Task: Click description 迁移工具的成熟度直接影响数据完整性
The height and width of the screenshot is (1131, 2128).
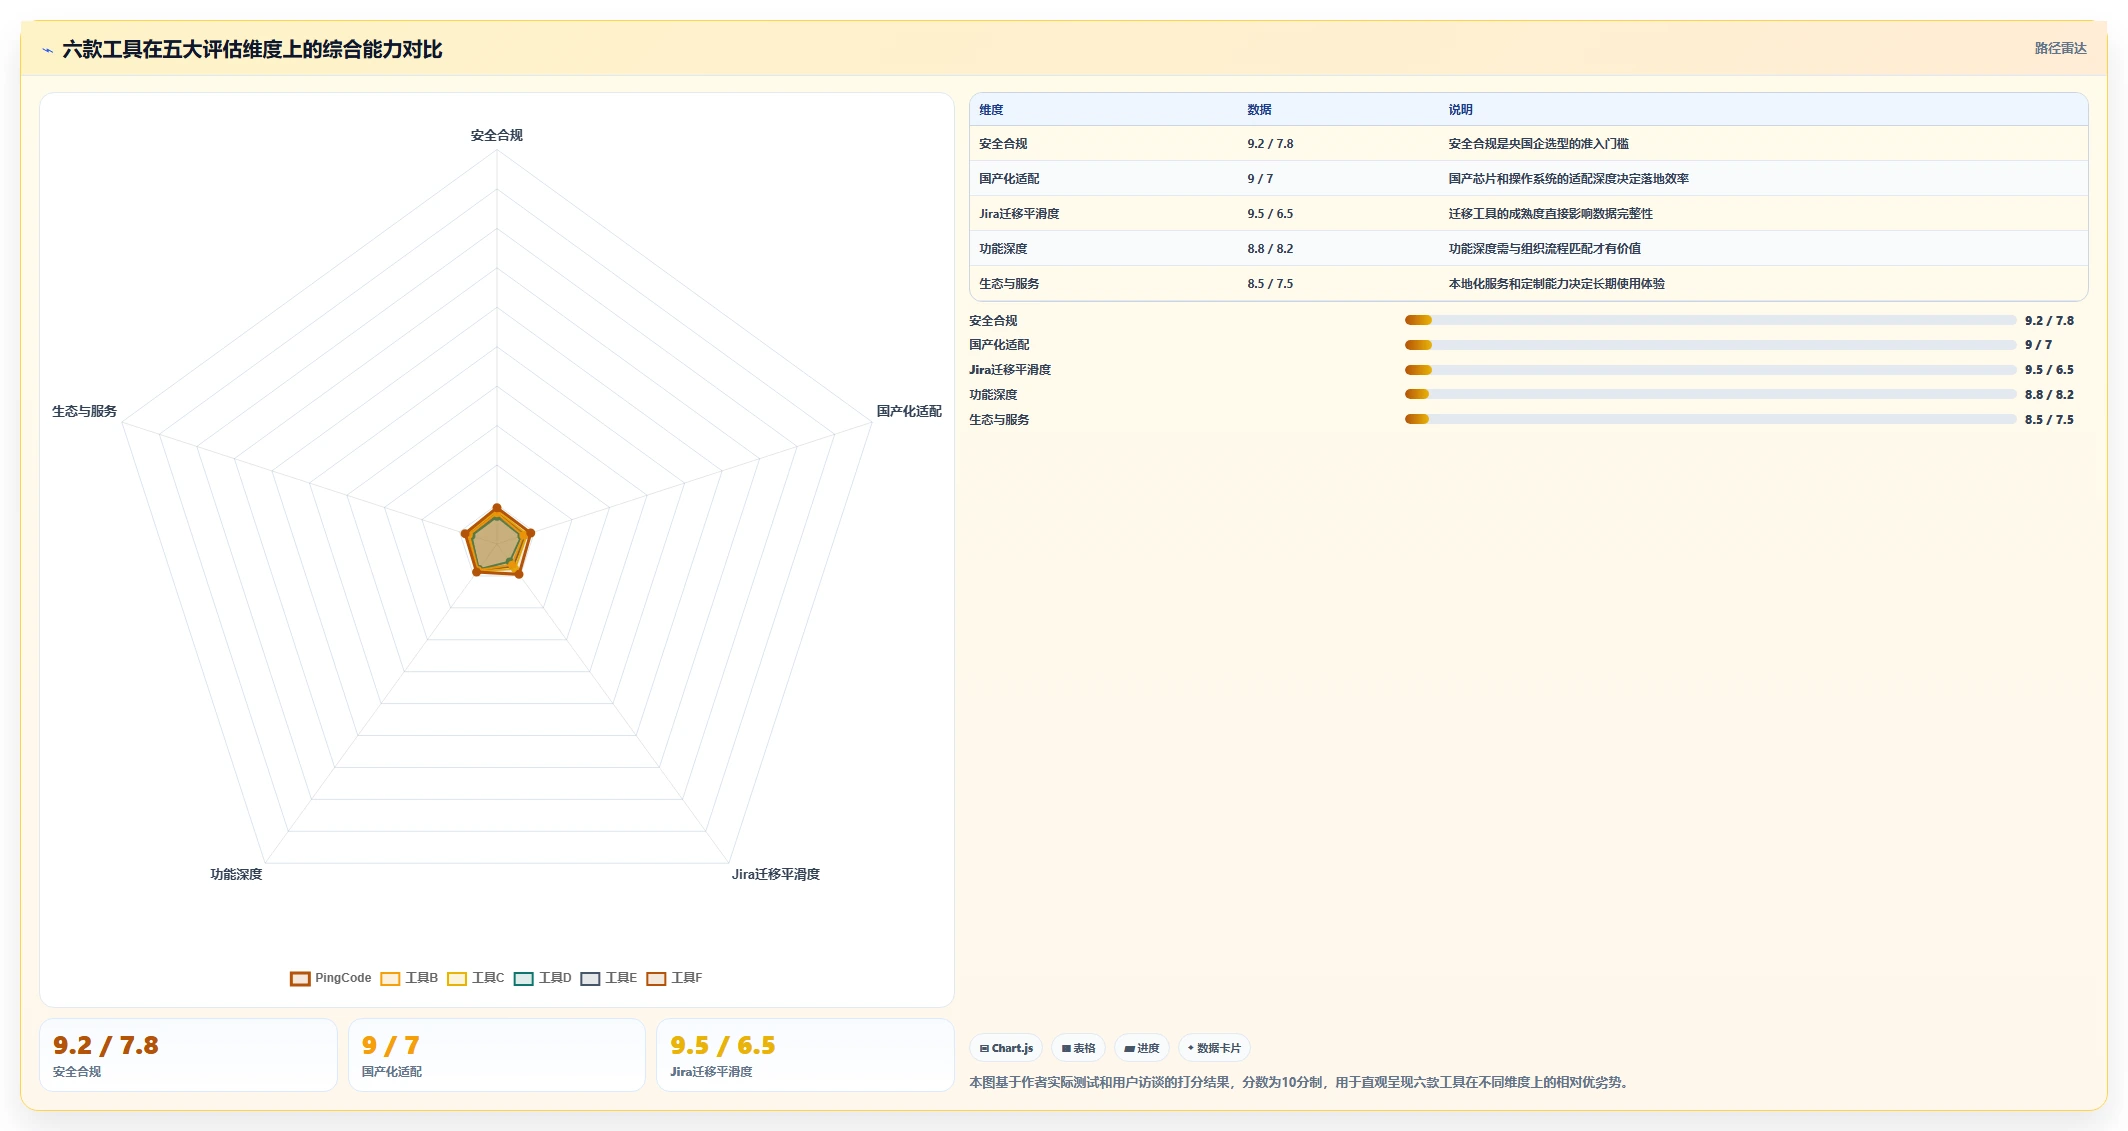Action: (x=1550, y=214)
